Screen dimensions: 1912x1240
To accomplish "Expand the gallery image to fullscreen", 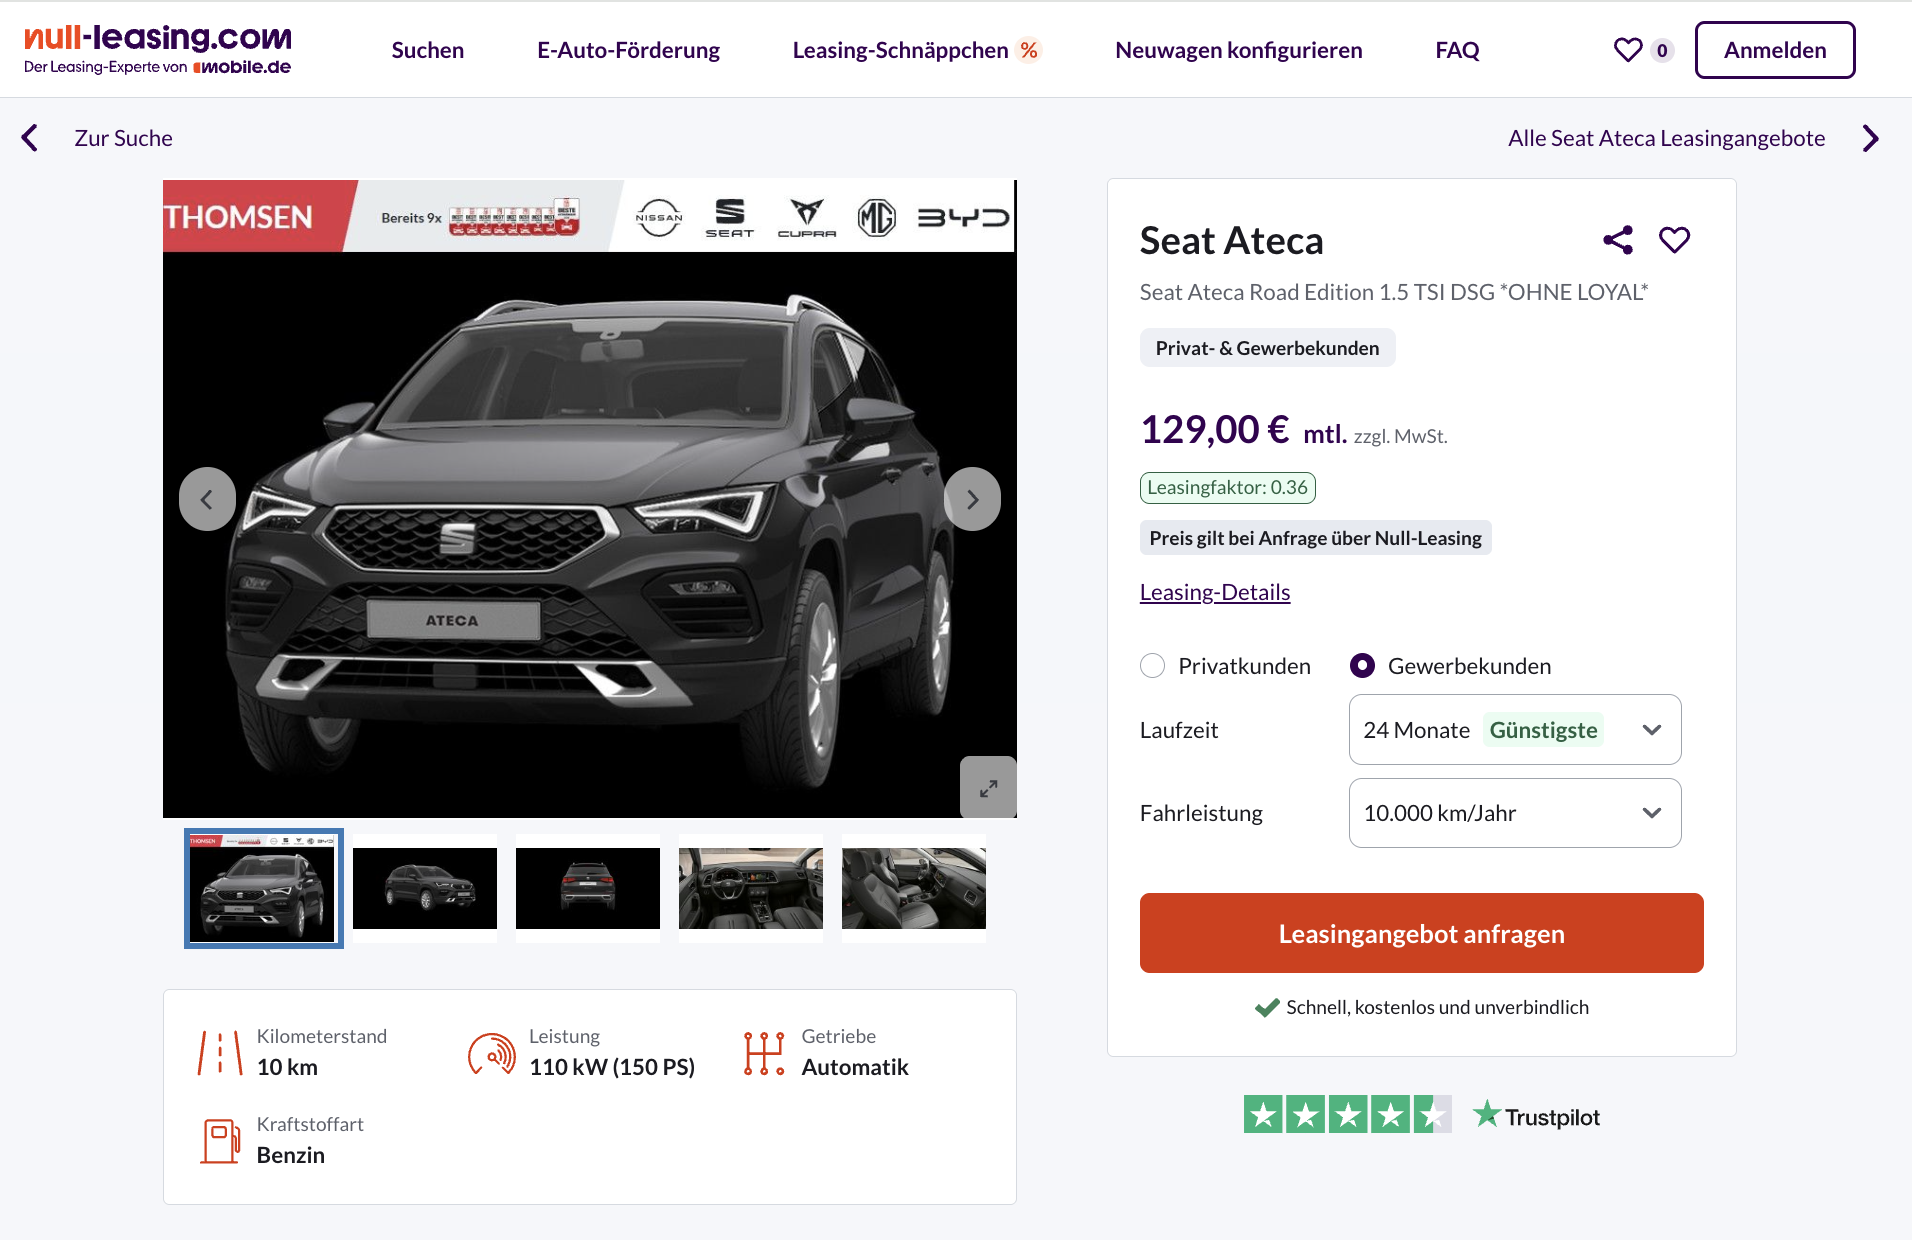I will pos(988,788).
